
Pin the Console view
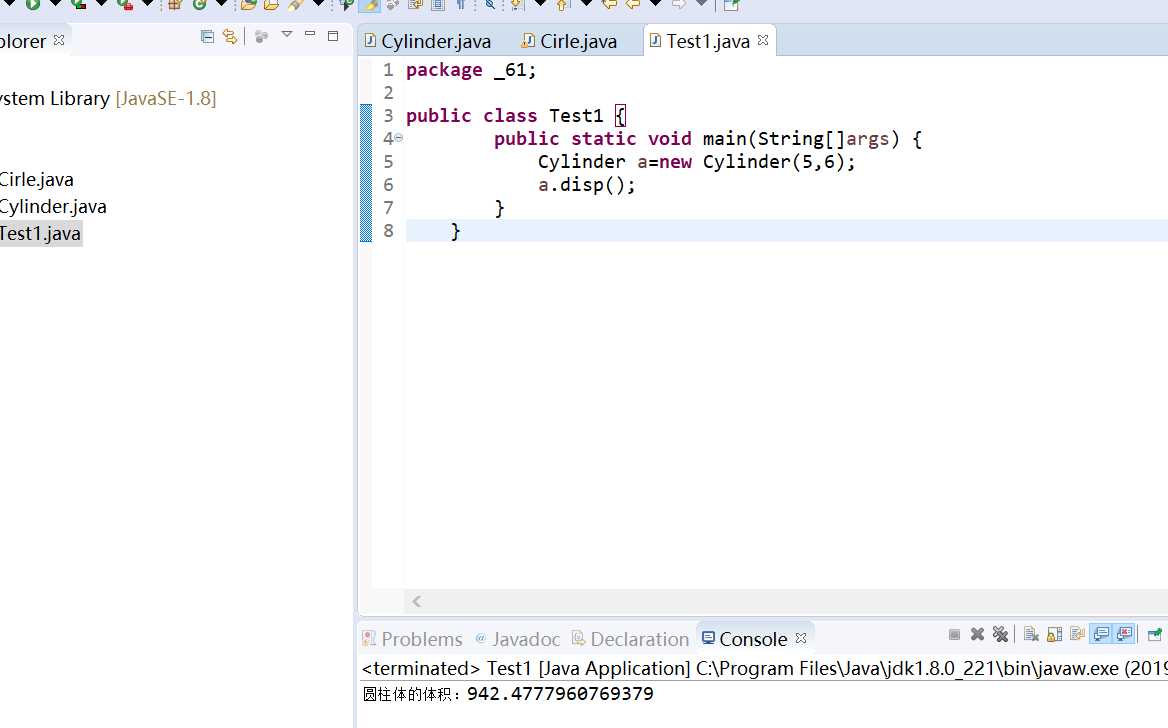(x=1155, y=634)
